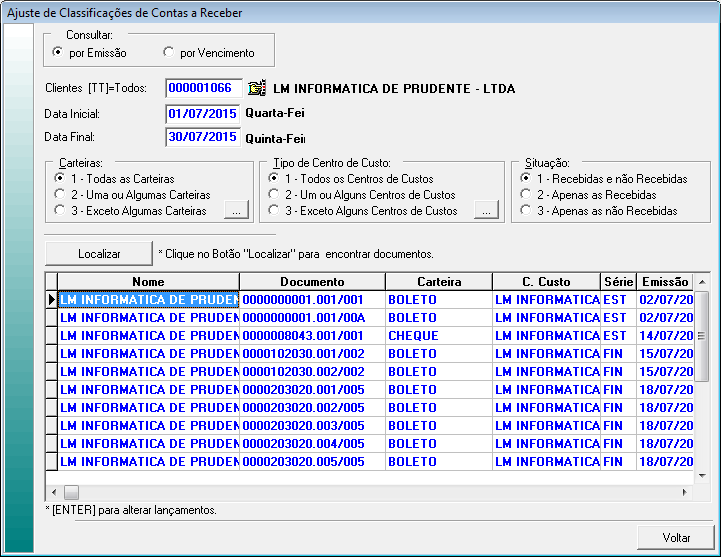Select 'por Emissão' radio option
Image resolution: width=721 pixels, height=557 pixels.
[x=57, y=52]
